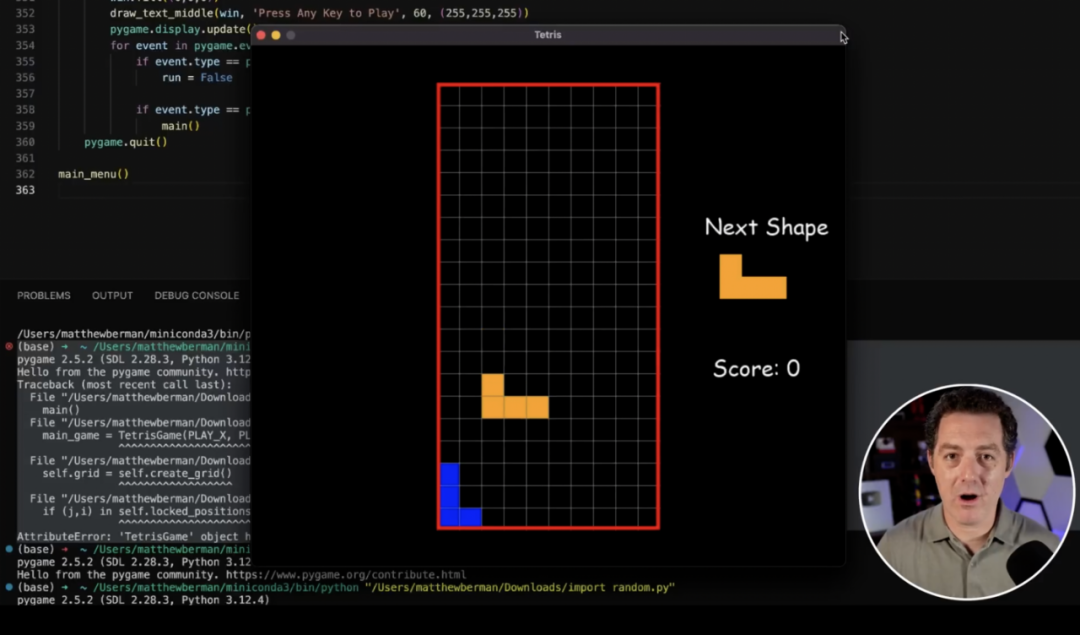Click the red error marker beside first terminal command
1080x635 pixels.
9,346
